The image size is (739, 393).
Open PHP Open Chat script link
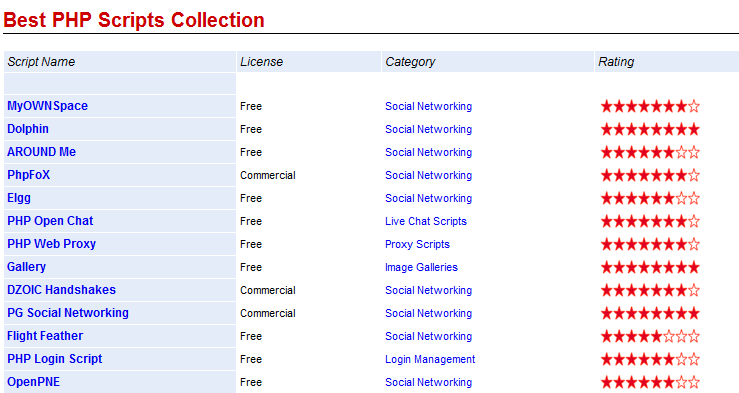click(50, 221)
